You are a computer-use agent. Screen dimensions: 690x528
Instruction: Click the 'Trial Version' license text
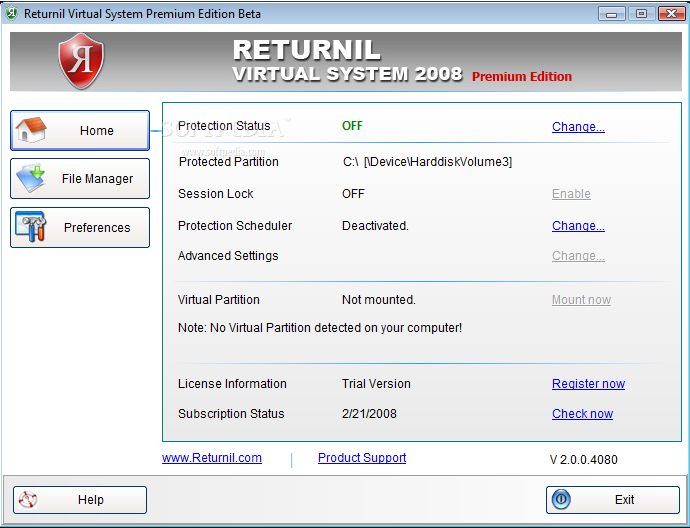pyautogui.click(x=376, y=384)
